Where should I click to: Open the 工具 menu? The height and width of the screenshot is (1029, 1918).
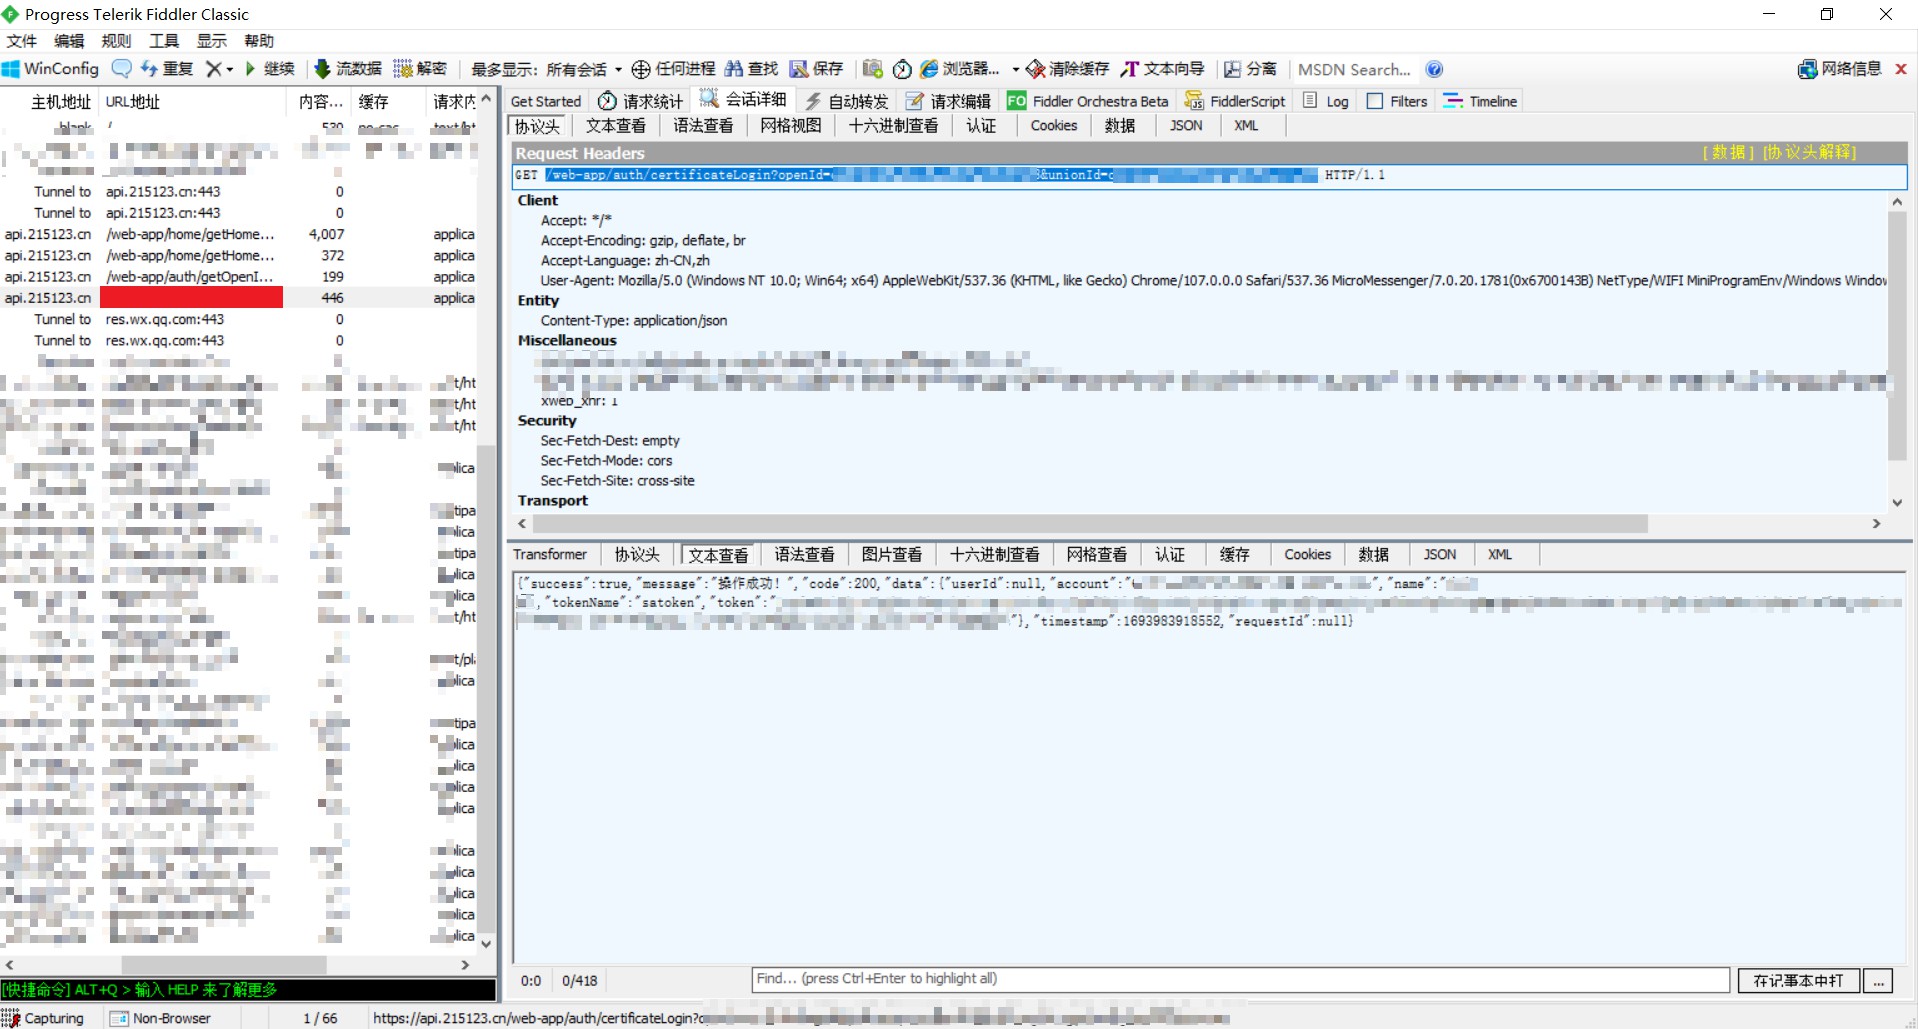164,41
